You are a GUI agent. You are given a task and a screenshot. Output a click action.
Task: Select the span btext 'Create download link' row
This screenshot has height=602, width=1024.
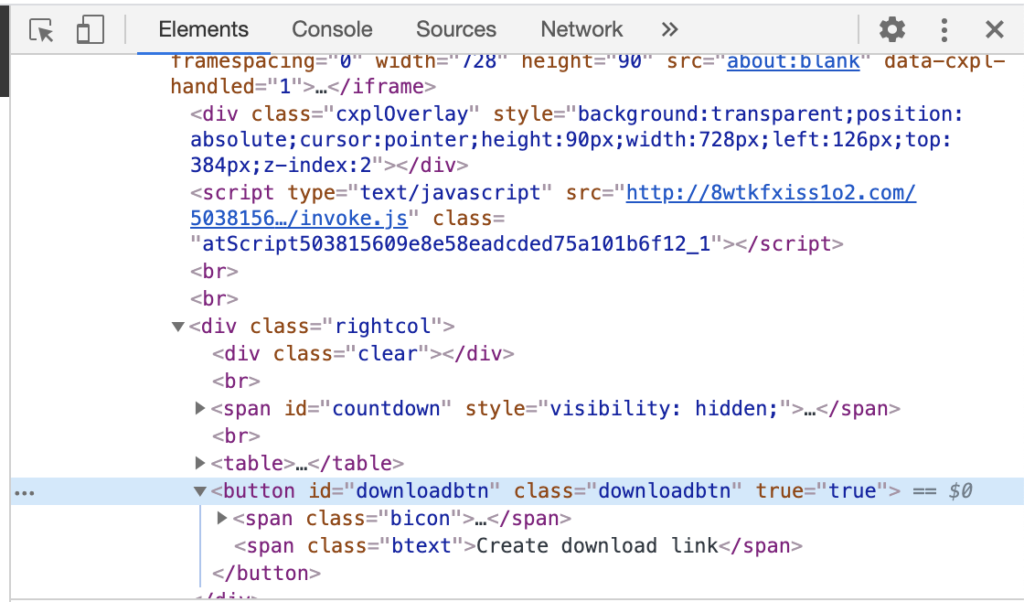[x=519, y=545]
